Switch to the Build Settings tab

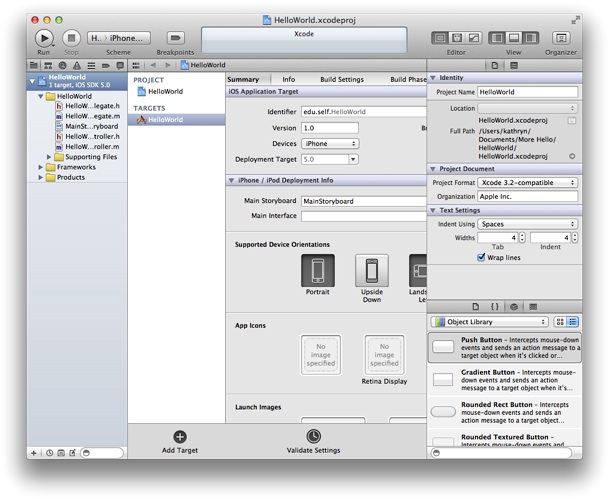tap(341, 79)
